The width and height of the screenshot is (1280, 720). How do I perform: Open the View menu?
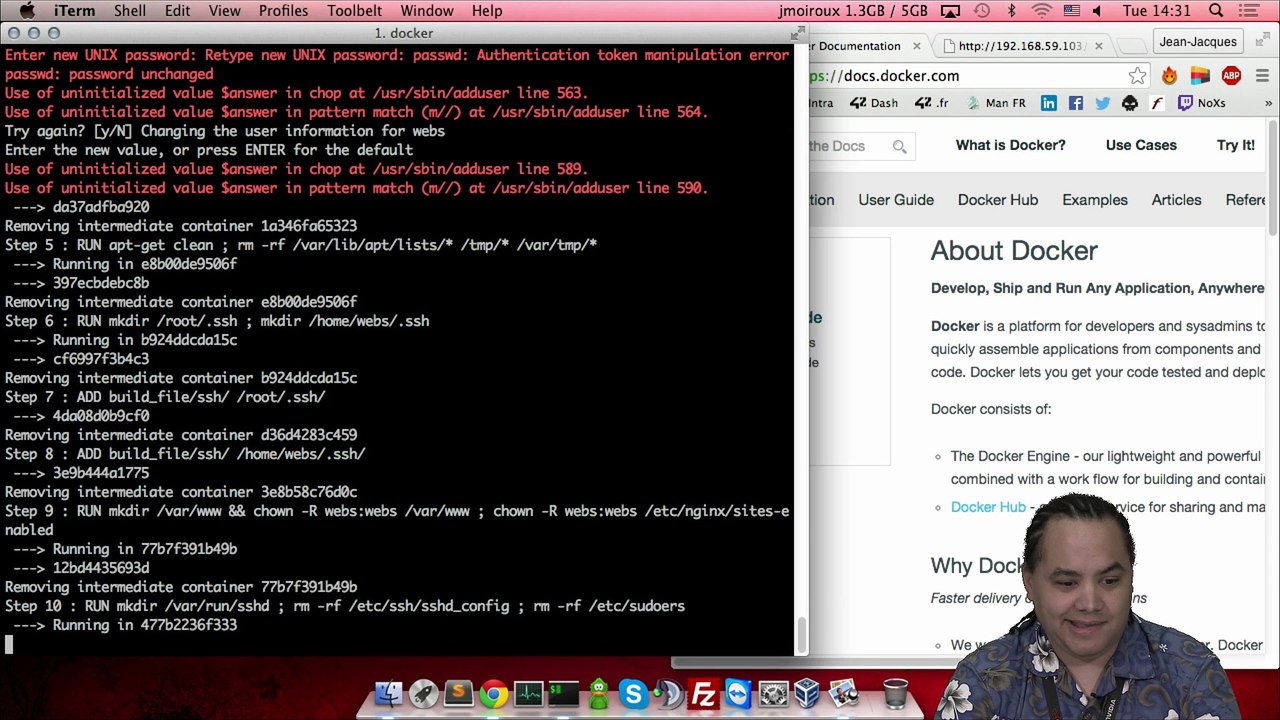point(225,11)
